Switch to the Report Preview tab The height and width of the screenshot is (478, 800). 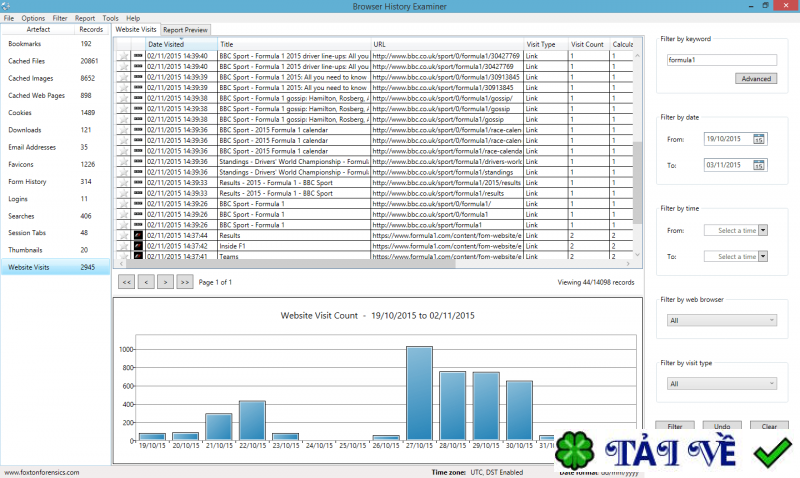tap(185, 30)
